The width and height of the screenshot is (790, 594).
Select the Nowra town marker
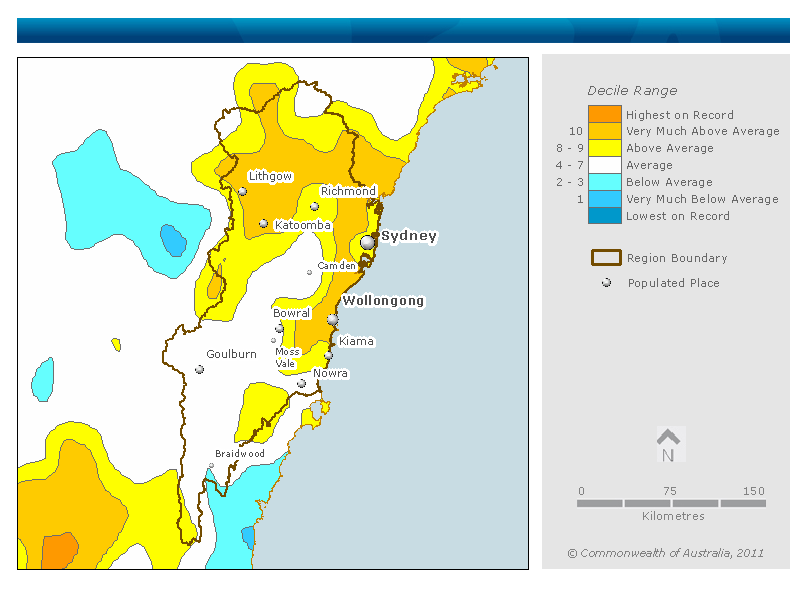tap(301, 383)
